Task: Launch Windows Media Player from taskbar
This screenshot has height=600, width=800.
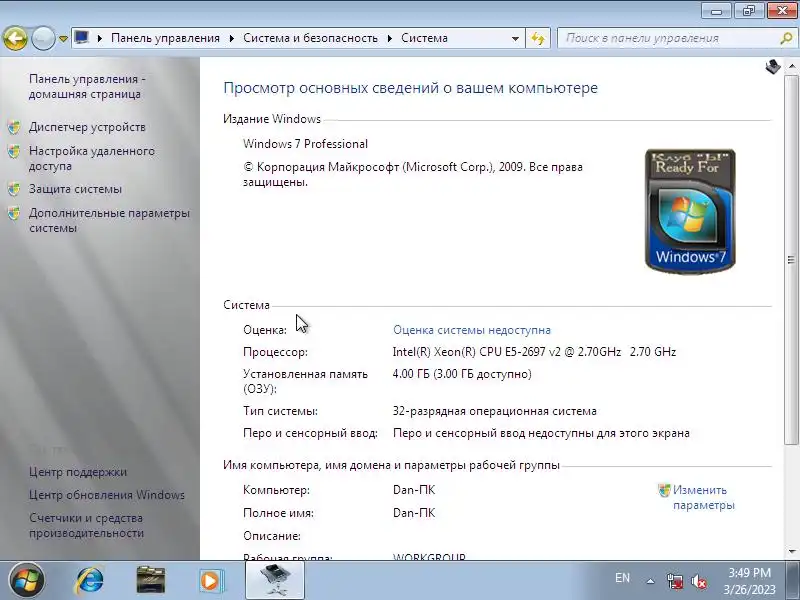Action: 211,581
